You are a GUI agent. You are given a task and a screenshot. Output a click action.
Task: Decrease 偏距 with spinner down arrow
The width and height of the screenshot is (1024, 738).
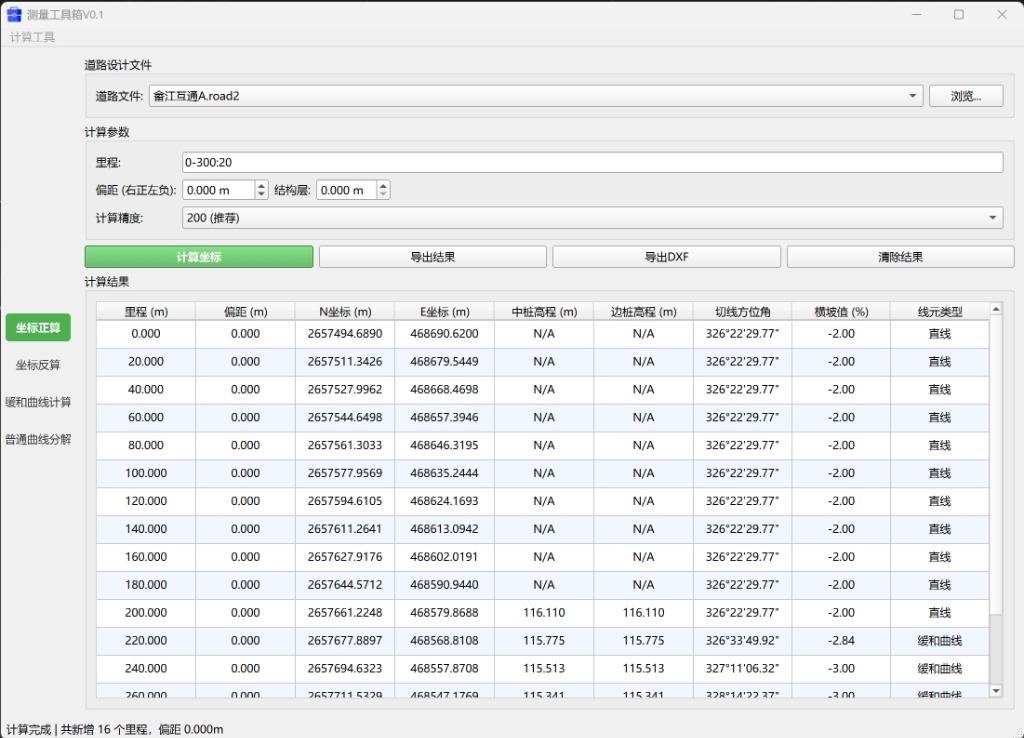(261, 195)
